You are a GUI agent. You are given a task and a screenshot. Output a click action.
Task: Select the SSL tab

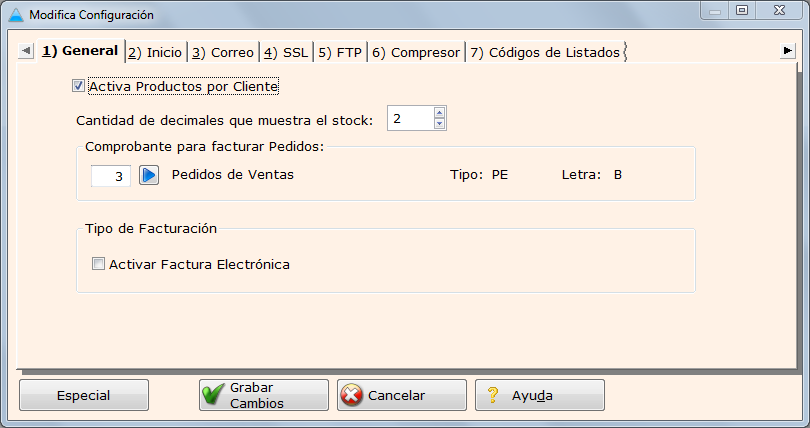tap(287, 52)
